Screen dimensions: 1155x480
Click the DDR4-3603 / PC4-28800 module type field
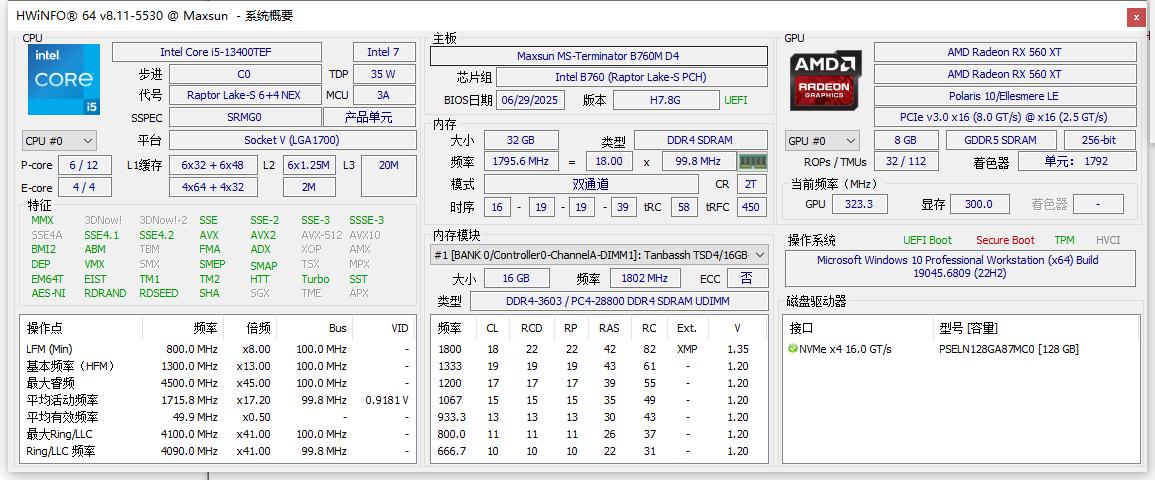(619, 301)
